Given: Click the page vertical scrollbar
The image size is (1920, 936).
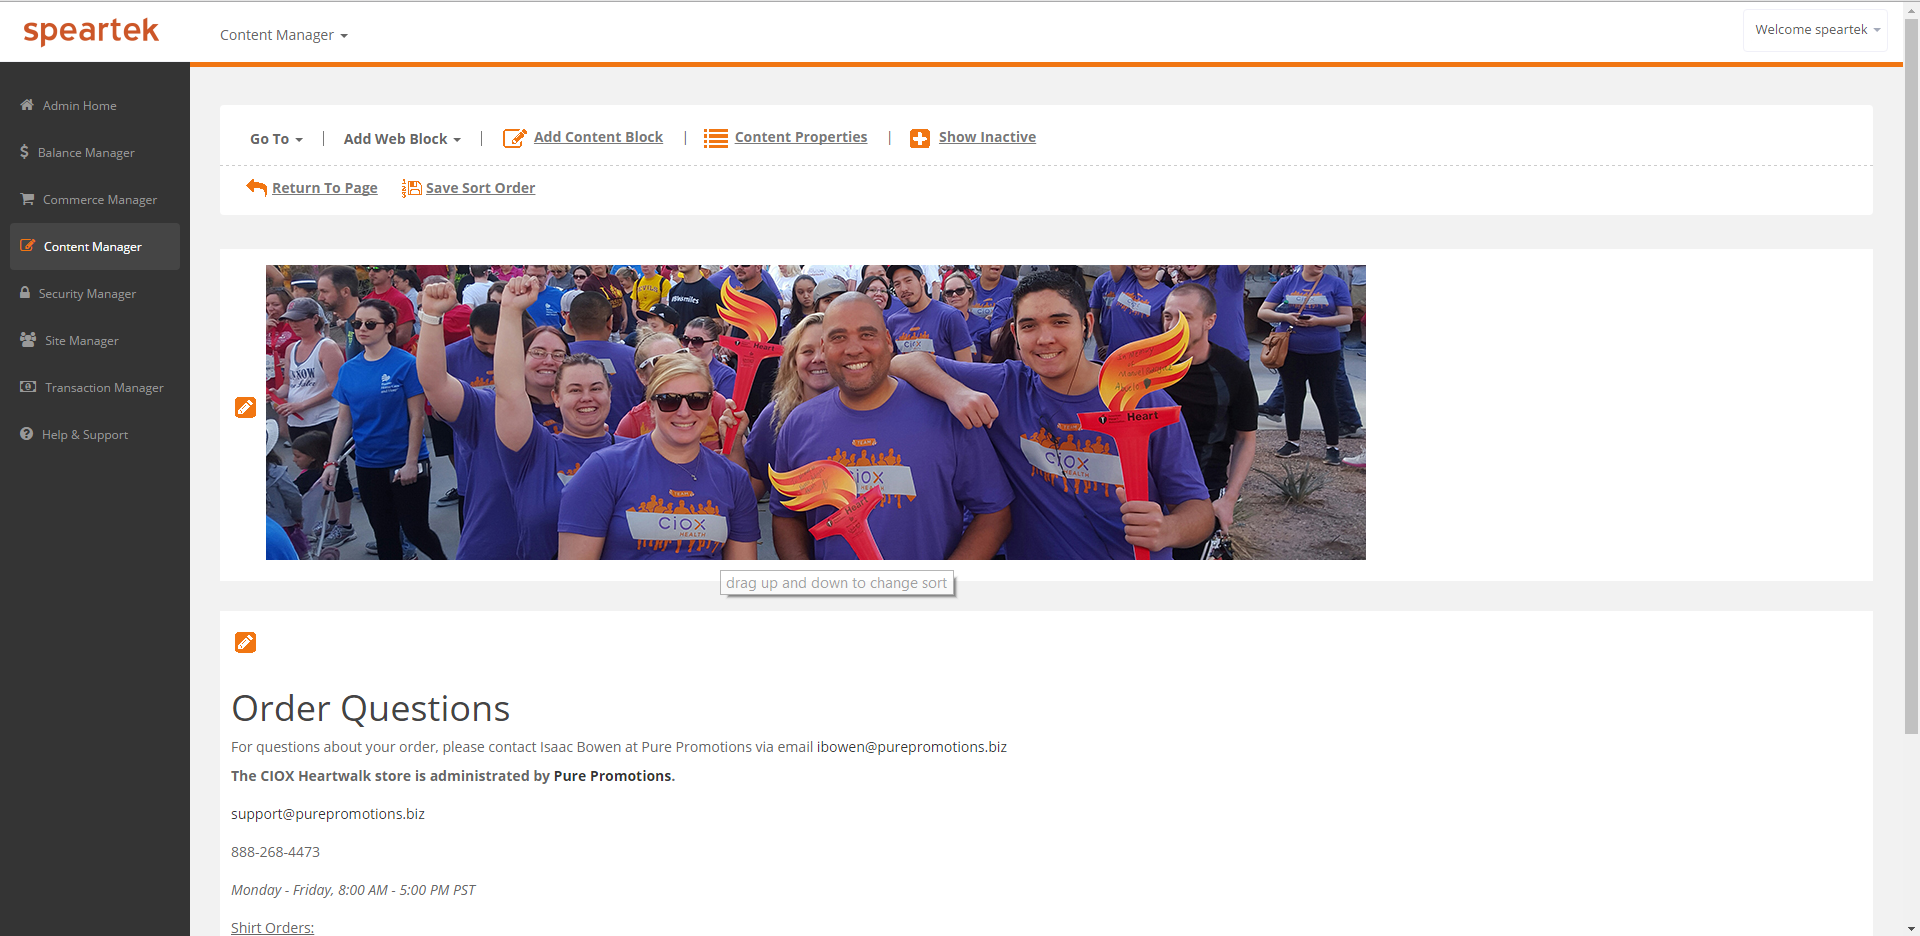Looking at the screenshot, I should 1911,400.
